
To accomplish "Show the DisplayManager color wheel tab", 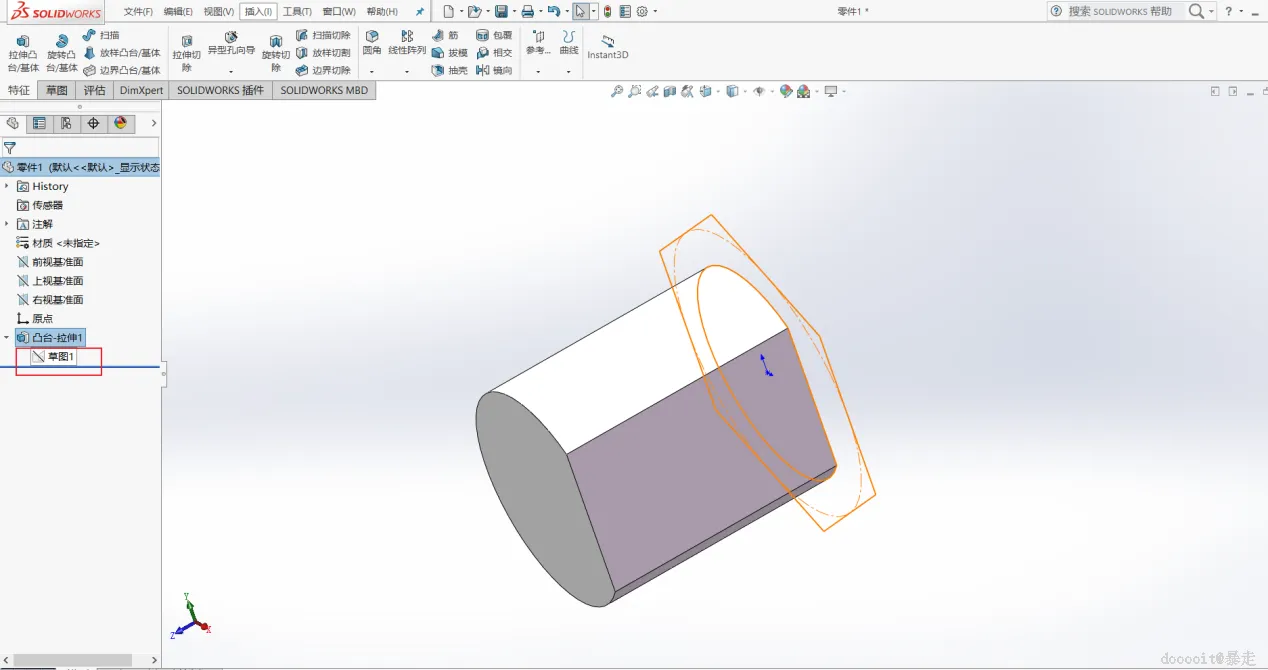I will (120, 123).
